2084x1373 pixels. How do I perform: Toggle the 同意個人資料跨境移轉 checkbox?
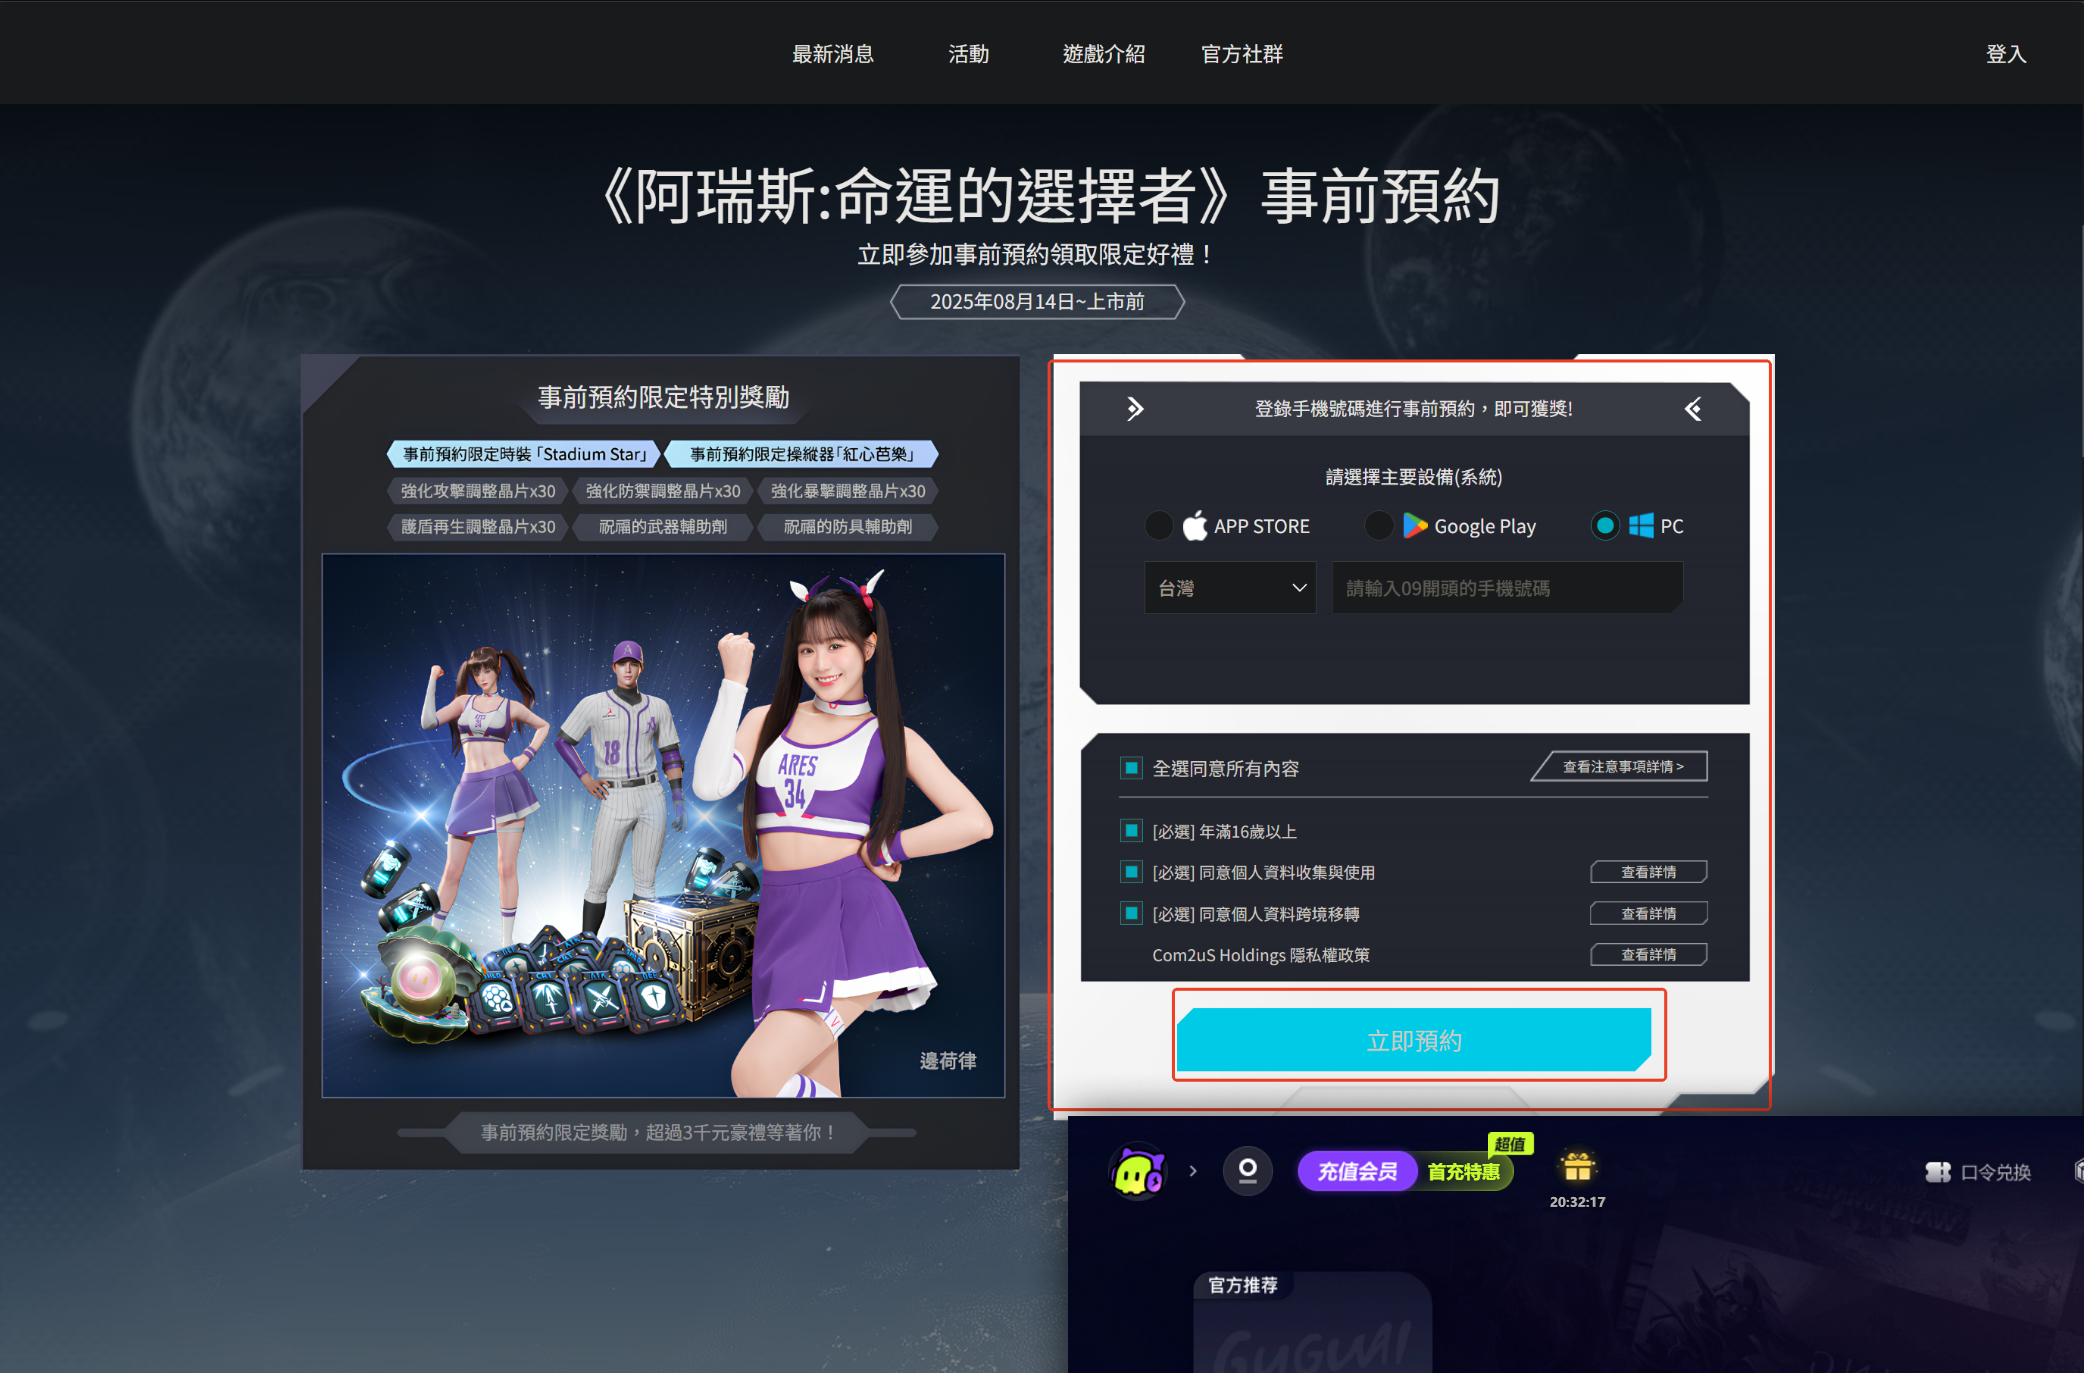1131,913
